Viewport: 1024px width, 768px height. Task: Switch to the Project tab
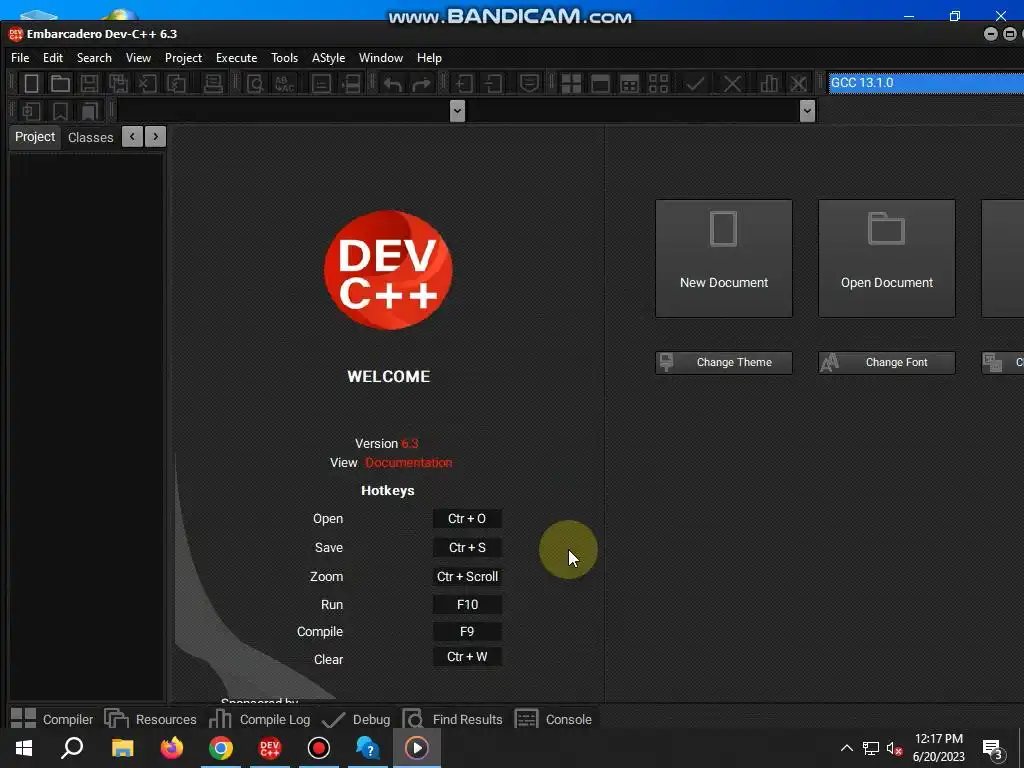click(x=35, y=136)
